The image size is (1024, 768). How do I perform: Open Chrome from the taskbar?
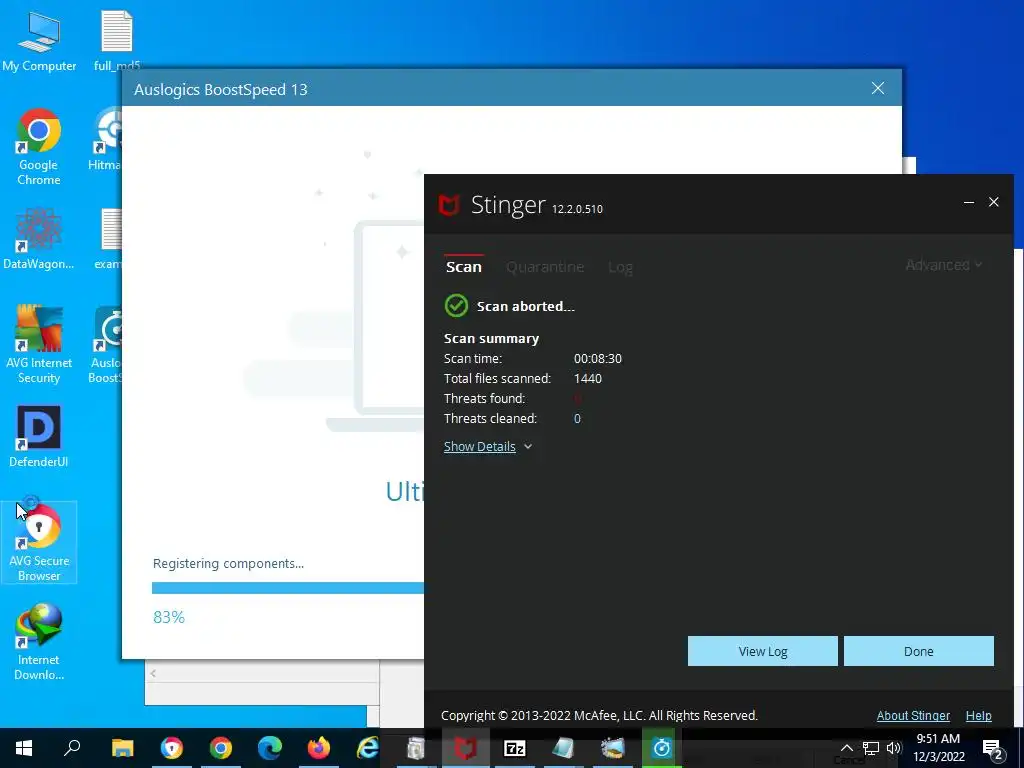(221, 748)
